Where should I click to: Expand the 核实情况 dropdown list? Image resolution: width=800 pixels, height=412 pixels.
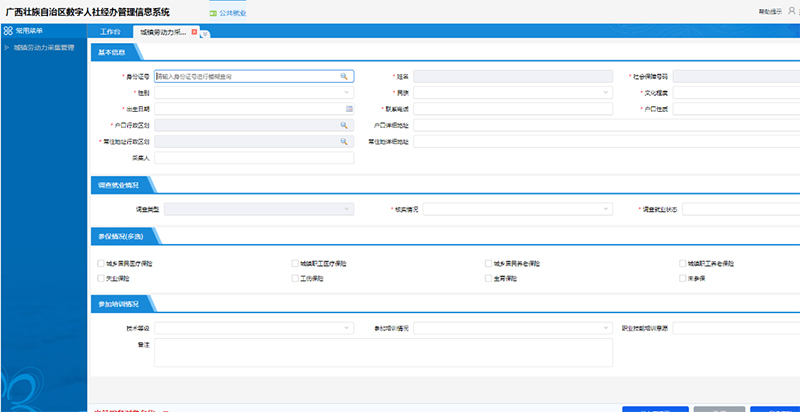point(516,209)
